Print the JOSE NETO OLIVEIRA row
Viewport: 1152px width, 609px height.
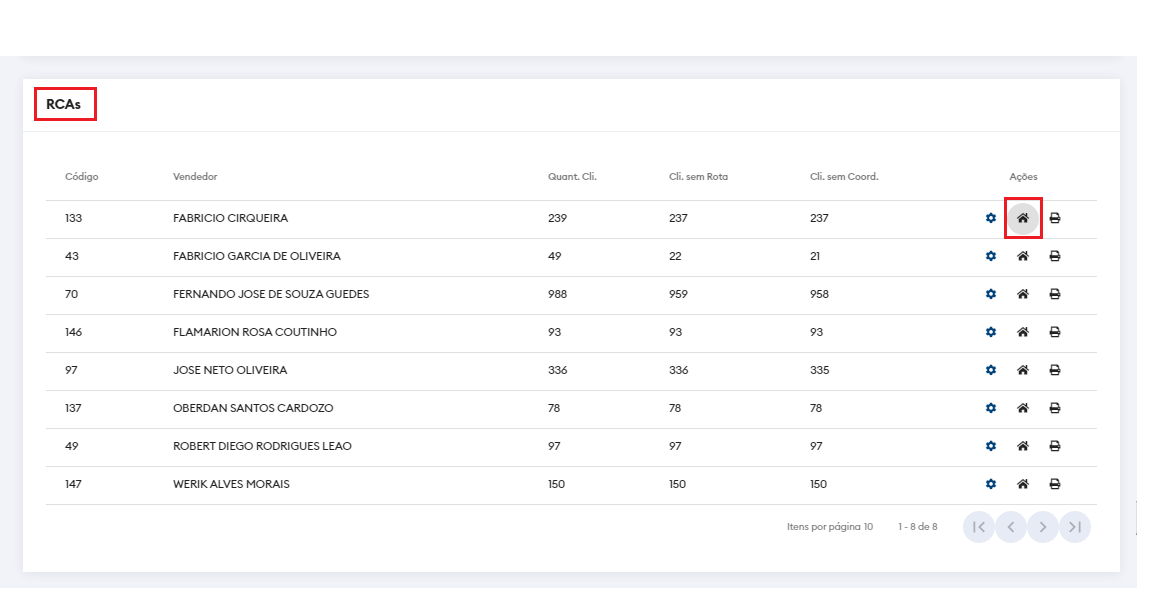point(1055,370)
